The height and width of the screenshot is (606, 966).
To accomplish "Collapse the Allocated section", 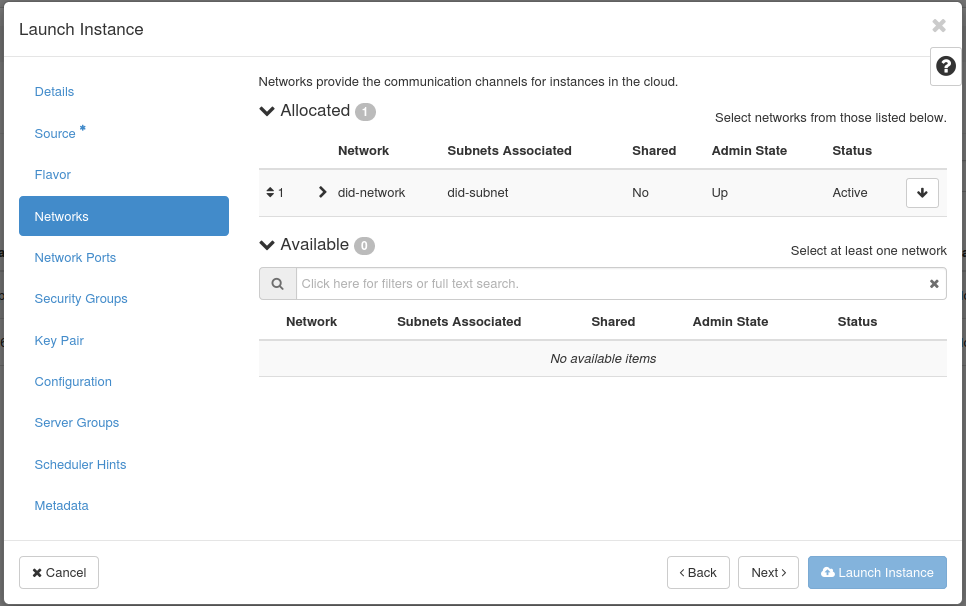I will coord(267,111).
